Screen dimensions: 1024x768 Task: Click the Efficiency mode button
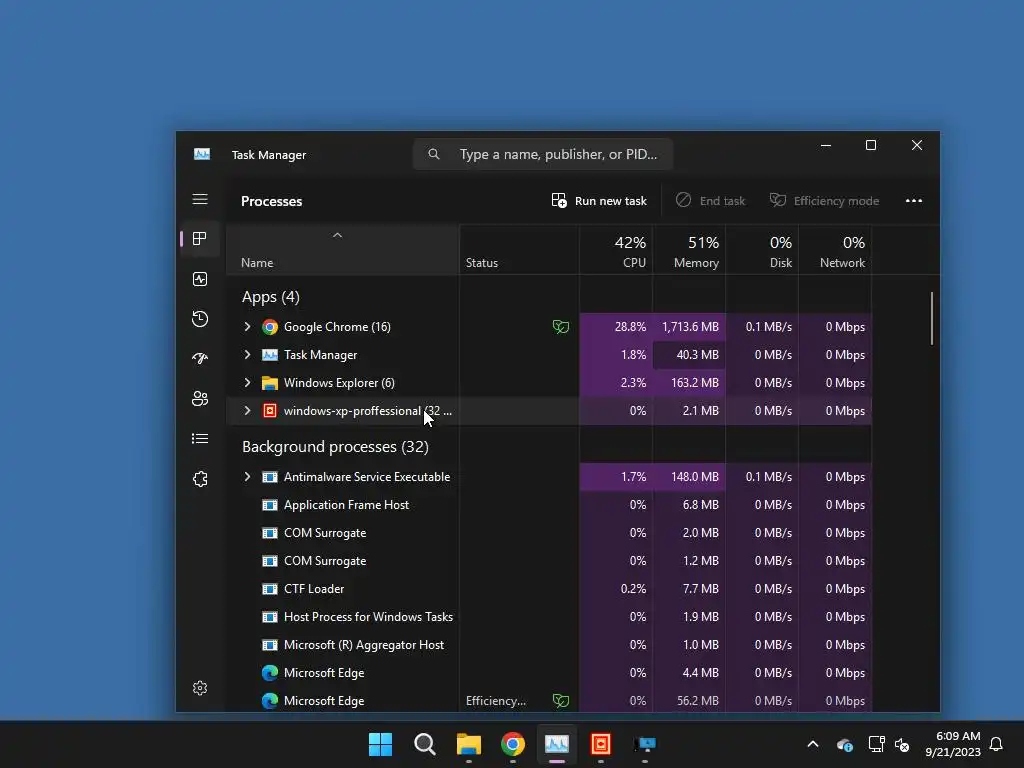(x=824, y=200)
